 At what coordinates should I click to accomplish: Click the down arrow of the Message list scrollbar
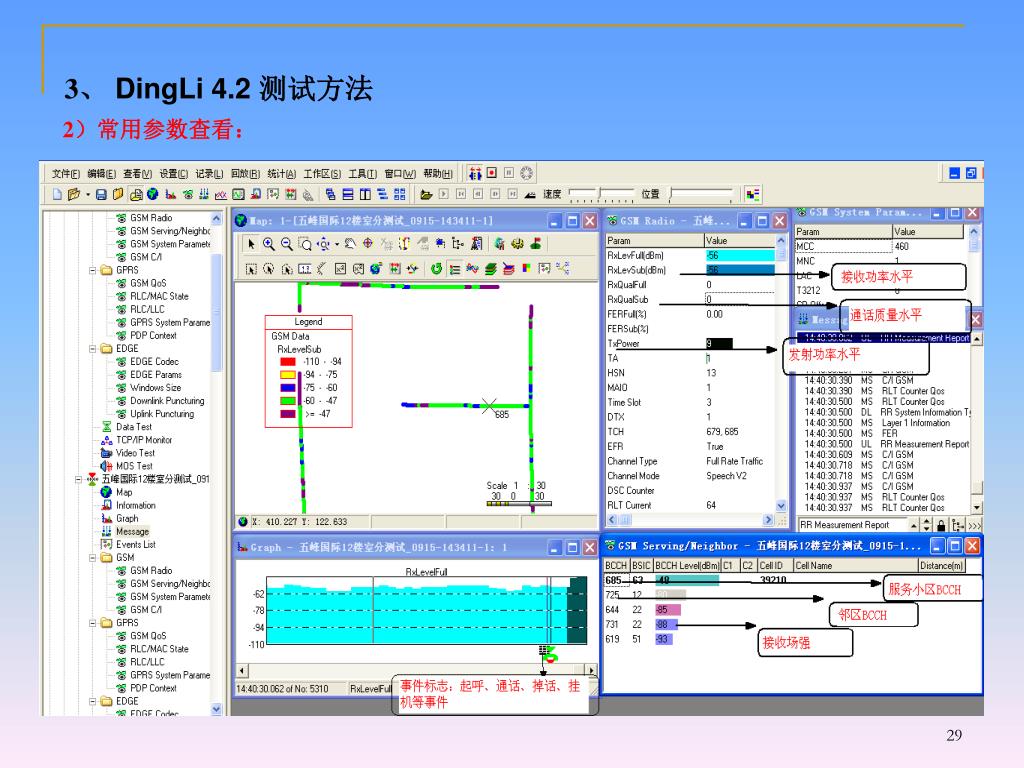pyautogui.click(x=977, y=507)
